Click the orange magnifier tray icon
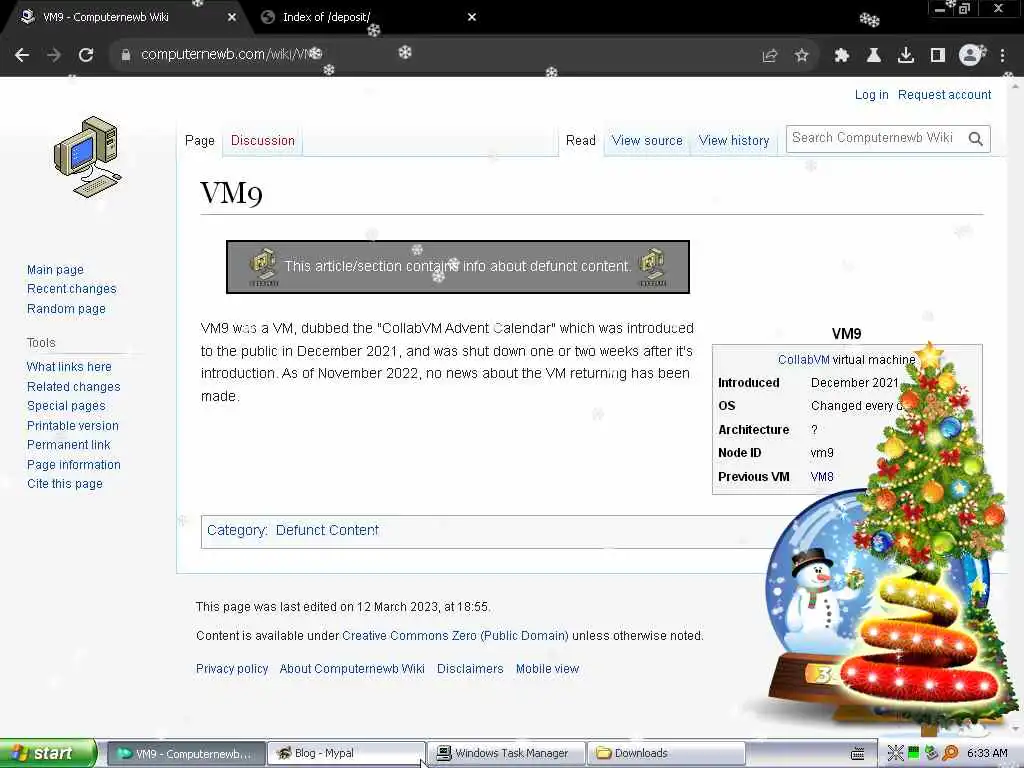 pos(950,754)
